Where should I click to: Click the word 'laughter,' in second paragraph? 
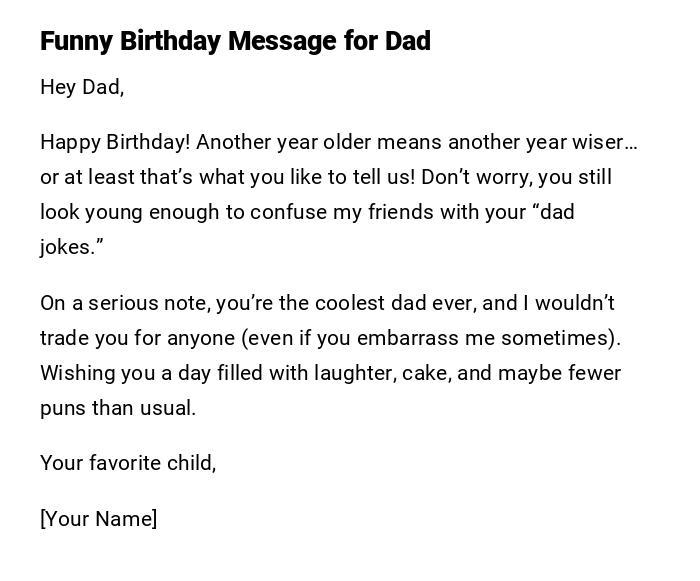click(354, 373)
